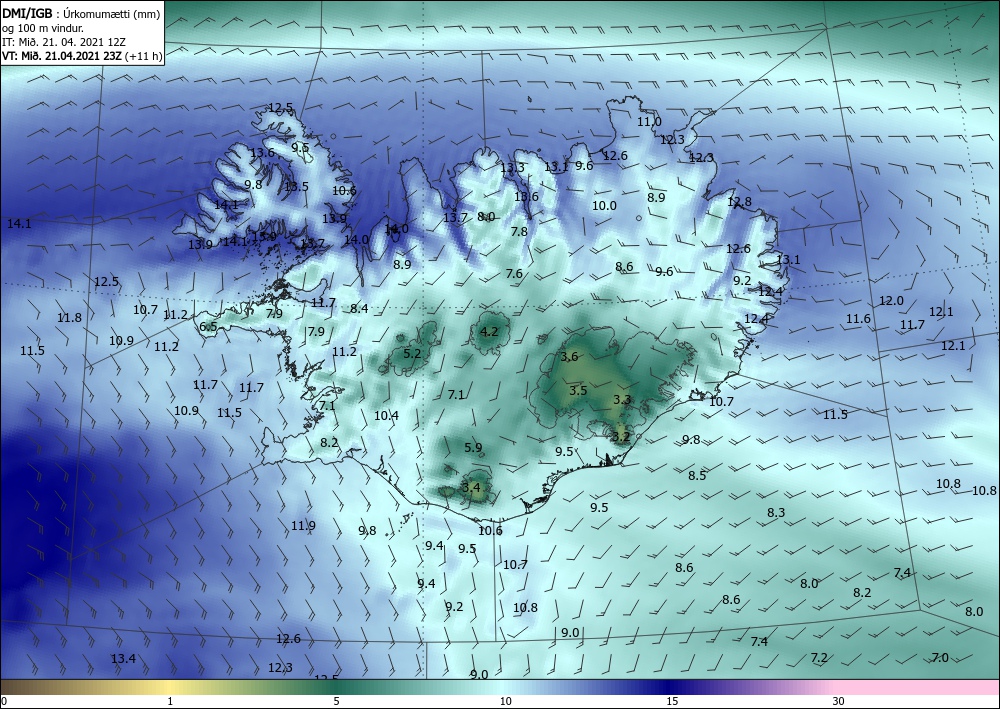Click the 10 label on the color scale
The width and height of the screenshot is (1000, 709).
click(x=505, y=701)
